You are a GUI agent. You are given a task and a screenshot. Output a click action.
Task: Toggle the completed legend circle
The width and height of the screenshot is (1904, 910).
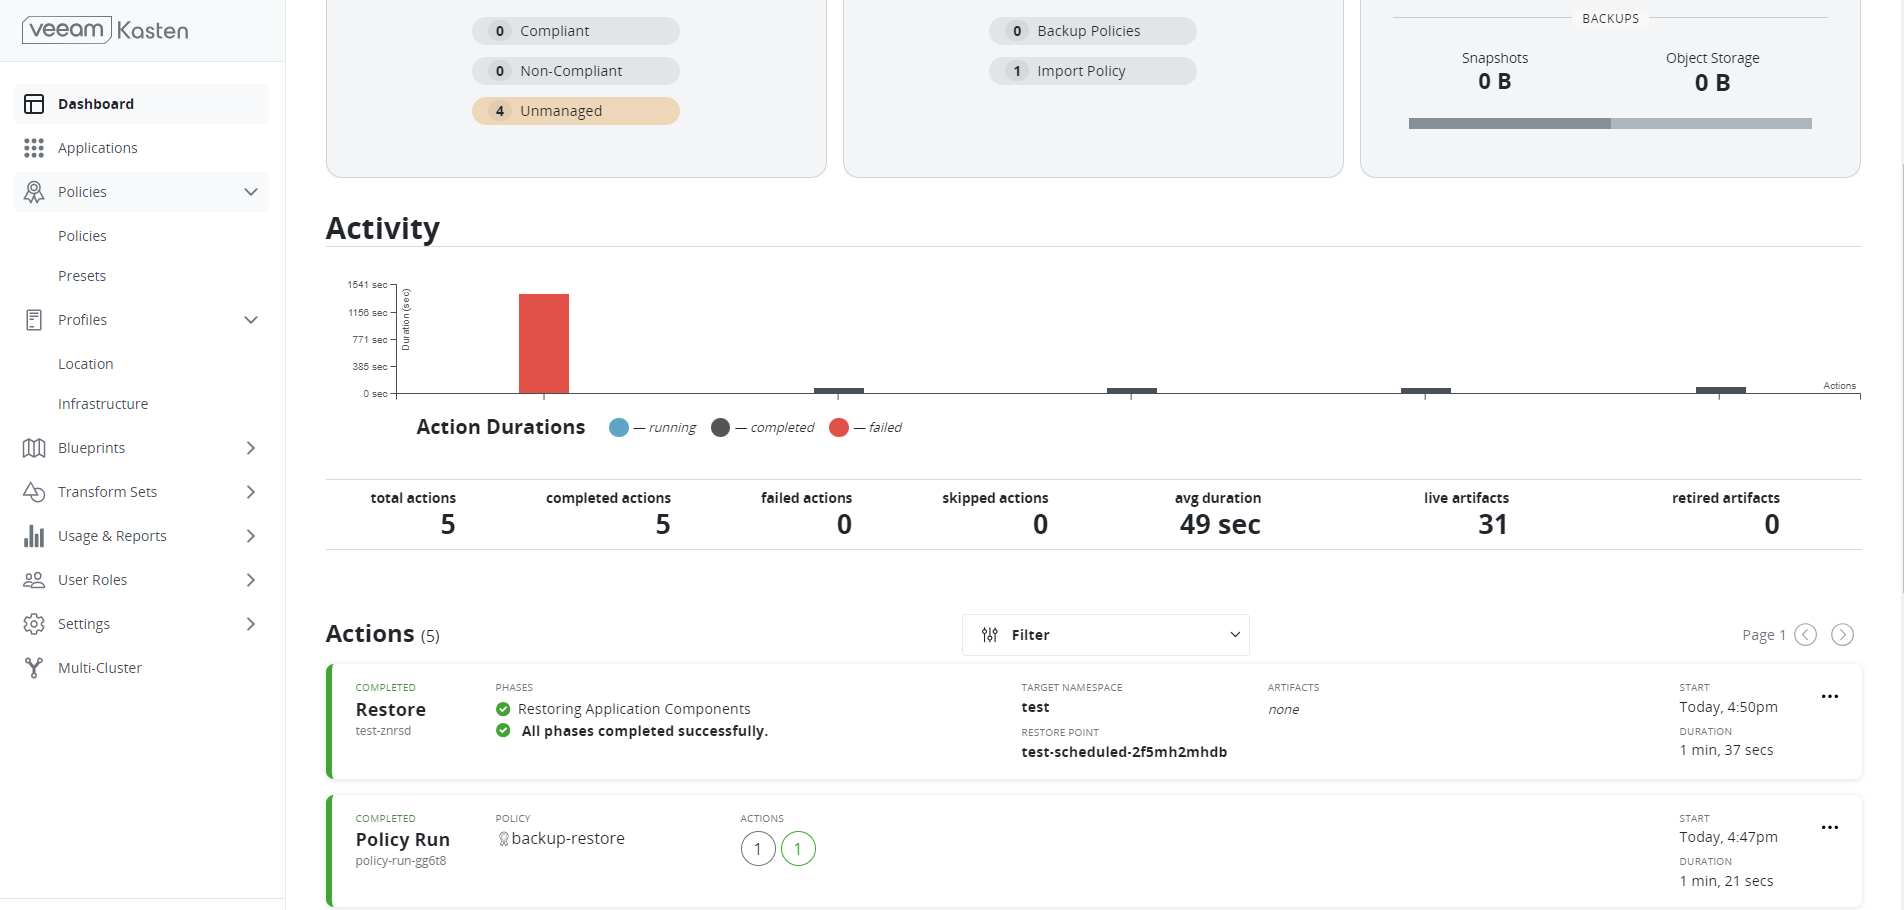point(720,428)
